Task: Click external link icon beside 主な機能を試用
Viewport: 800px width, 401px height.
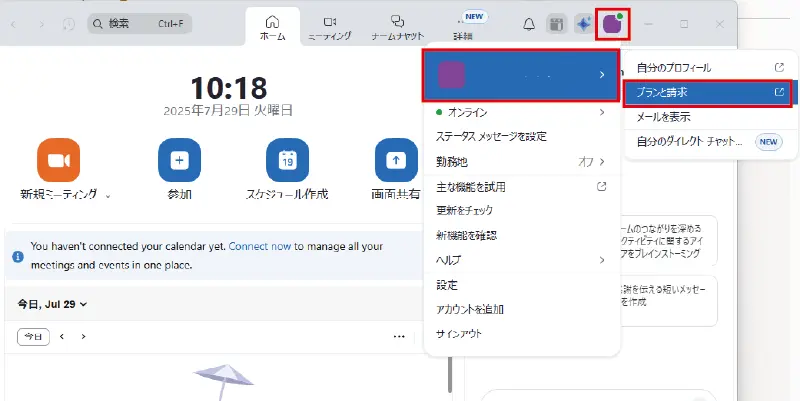Action: click(x=602, y=186)
